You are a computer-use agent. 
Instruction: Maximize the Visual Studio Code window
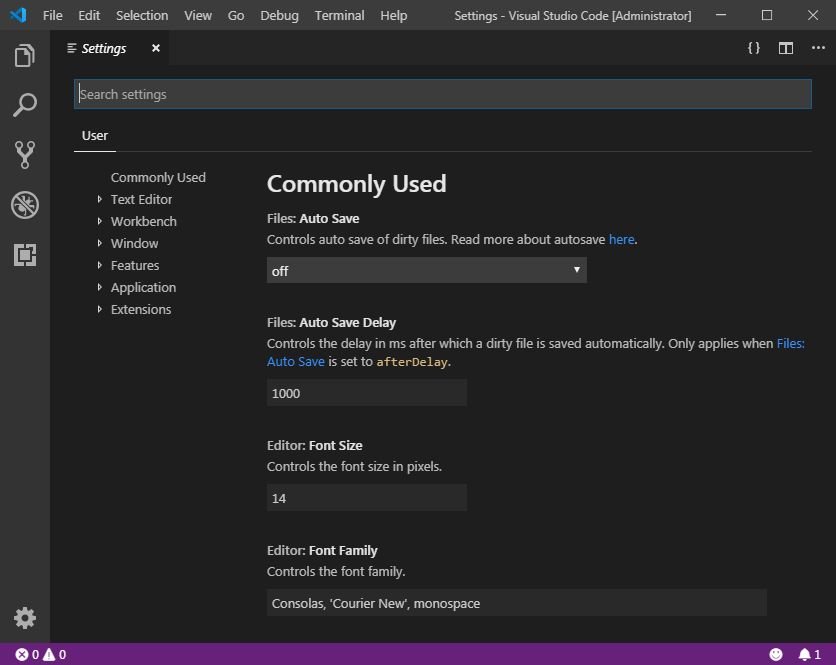click(767, 15)
